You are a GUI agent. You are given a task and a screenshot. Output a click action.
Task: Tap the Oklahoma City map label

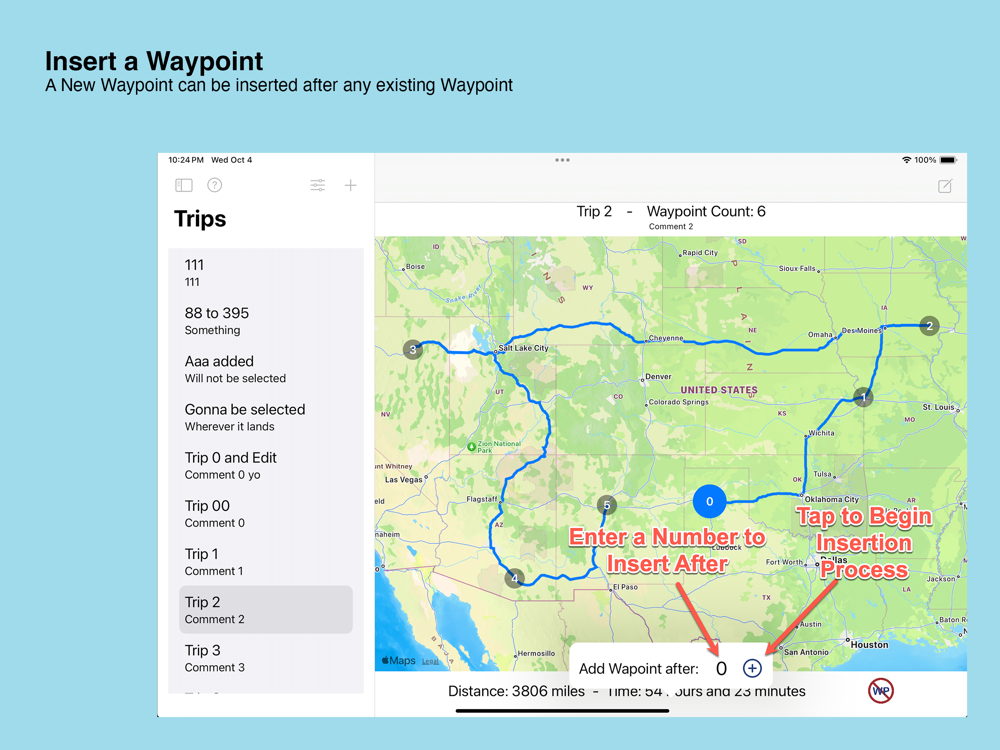coord(832,499)
